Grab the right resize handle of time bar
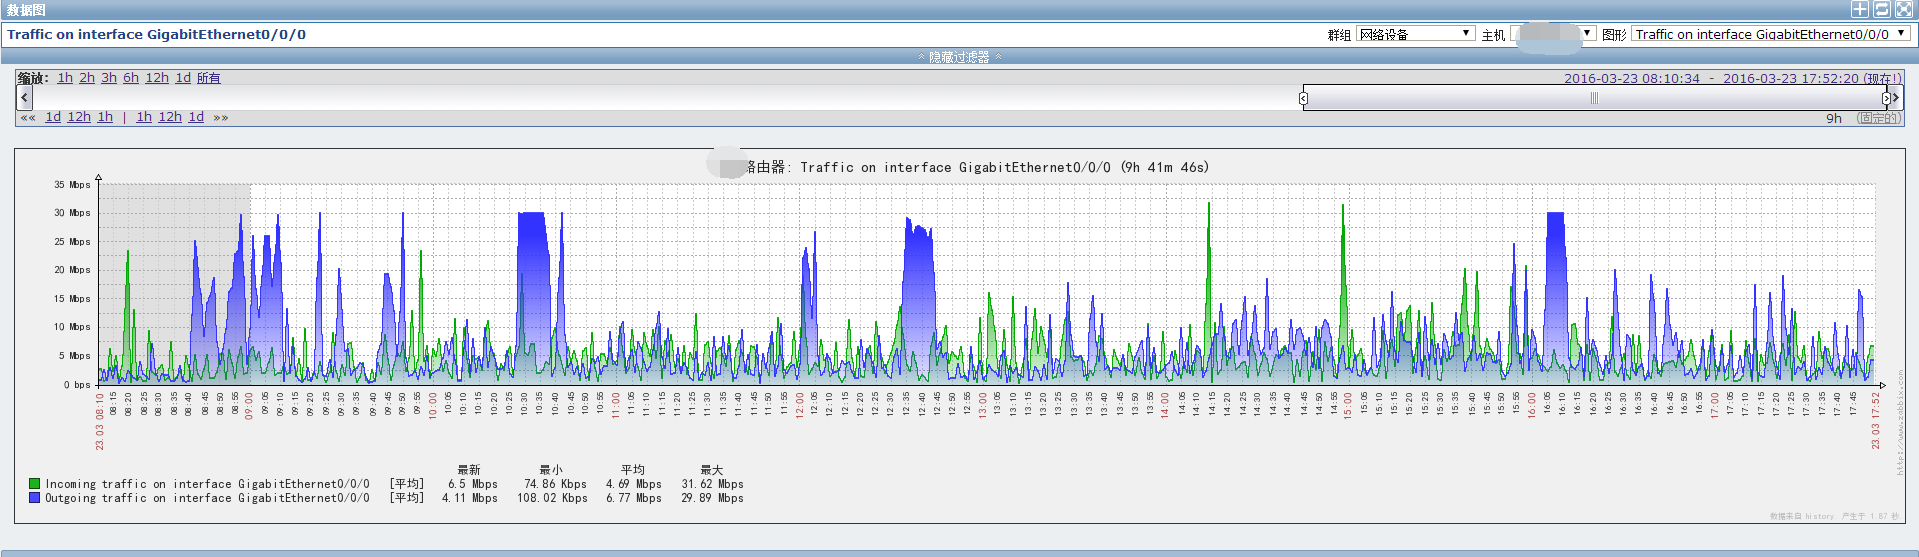 point(1887,98)
